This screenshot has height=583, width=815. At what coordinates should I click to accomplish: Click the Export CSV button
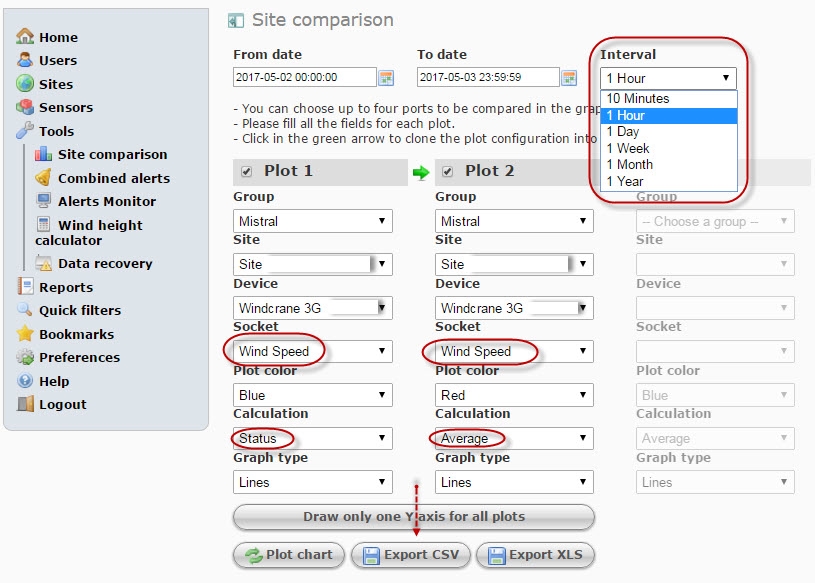[x=411, y=555]
